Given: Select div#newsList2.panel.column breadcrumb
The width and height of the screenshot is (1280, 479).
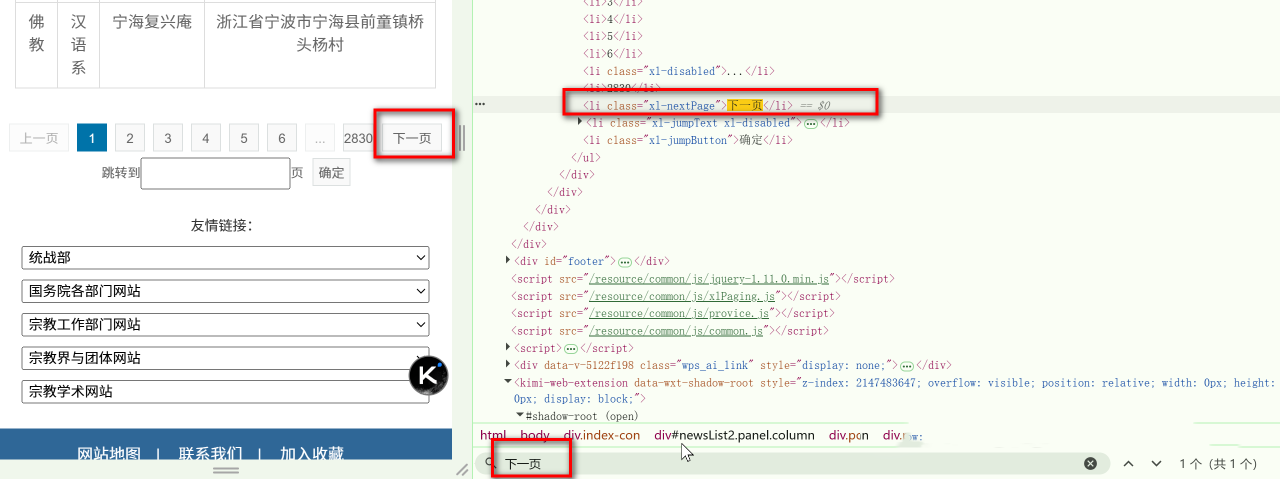Looking at the screenshot, I should [x=735, y=435].
